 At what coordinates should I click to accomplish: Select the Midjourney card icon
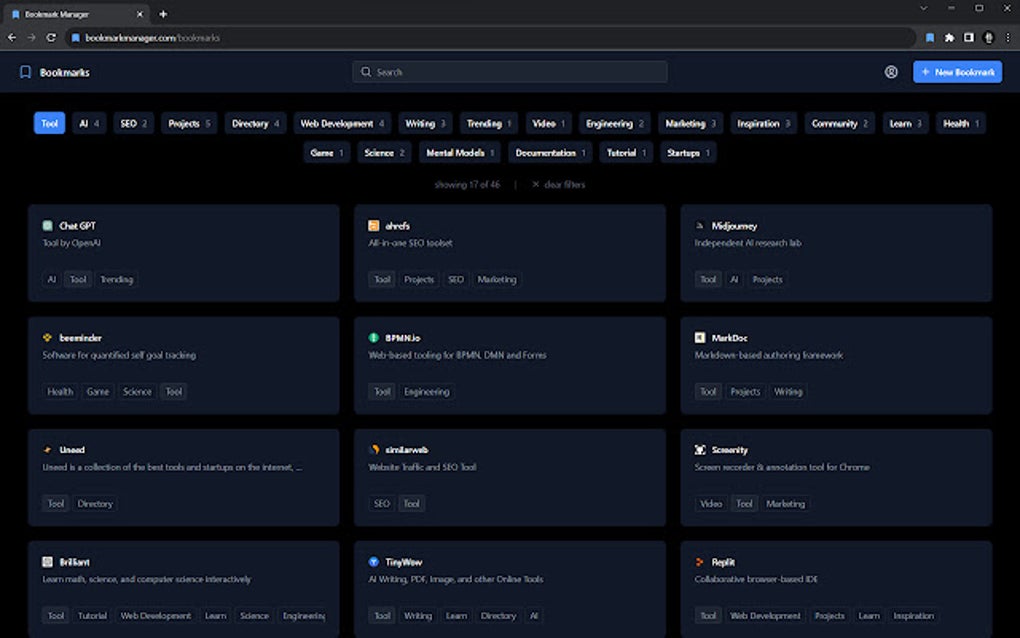tap(698, 225)
